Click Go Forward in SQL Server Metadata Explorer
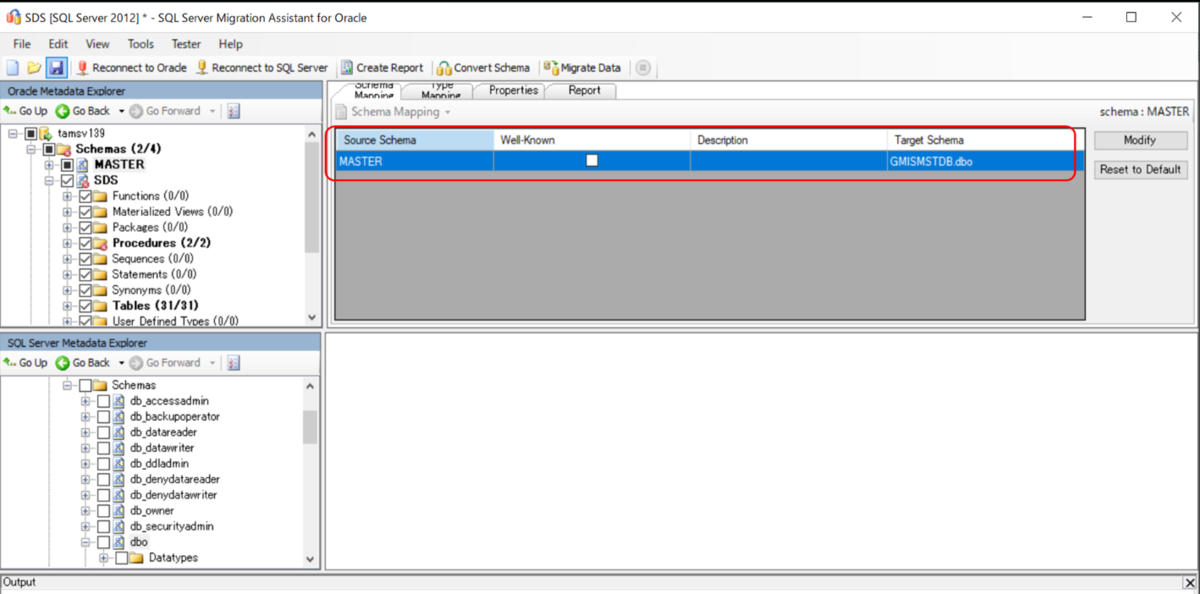1200x594 pixels. [x=165, y=363]
